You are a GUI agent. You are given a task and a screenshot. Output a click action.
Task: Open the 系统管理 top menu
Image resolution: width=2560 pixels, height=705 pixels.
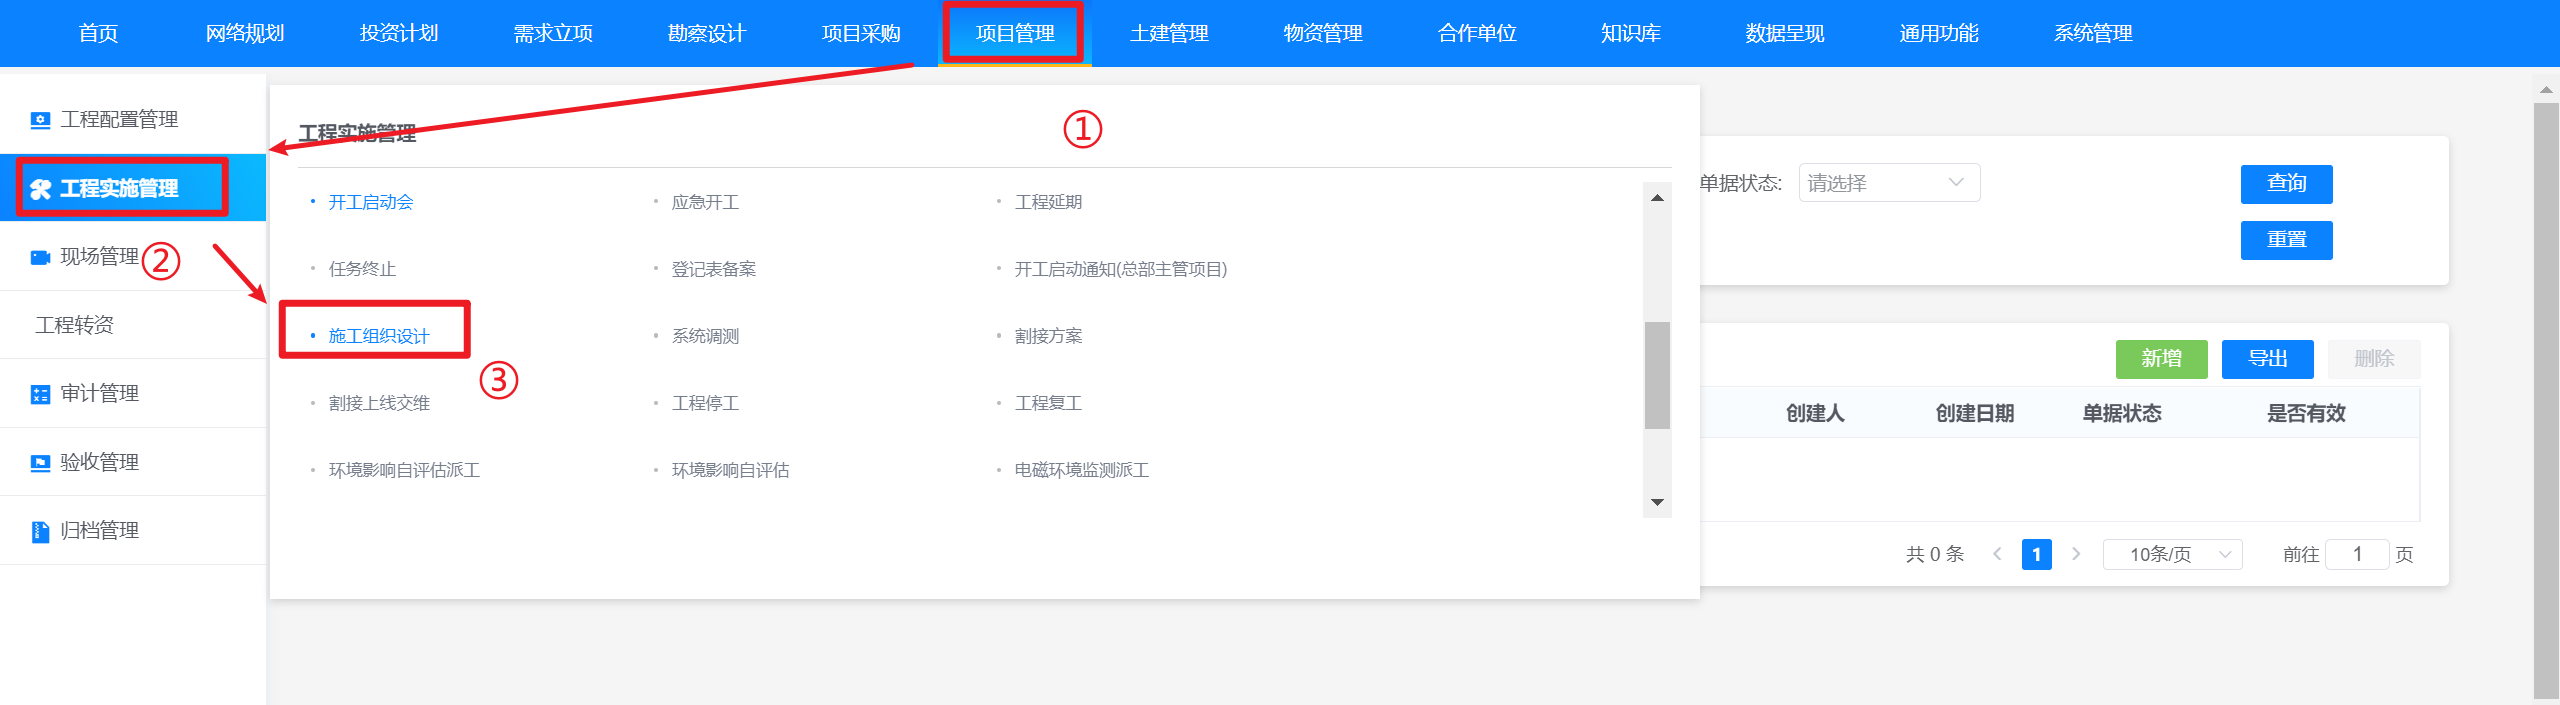(2093, 33)
